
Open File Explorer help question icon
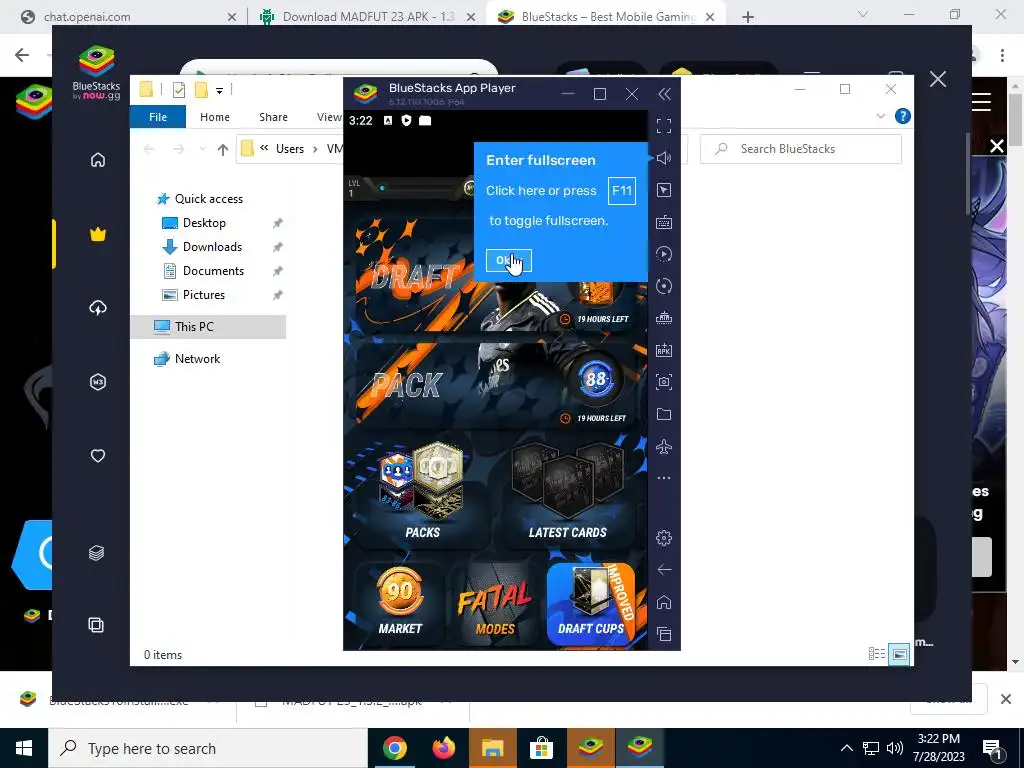pyautogui.click(x=903, y=116)
